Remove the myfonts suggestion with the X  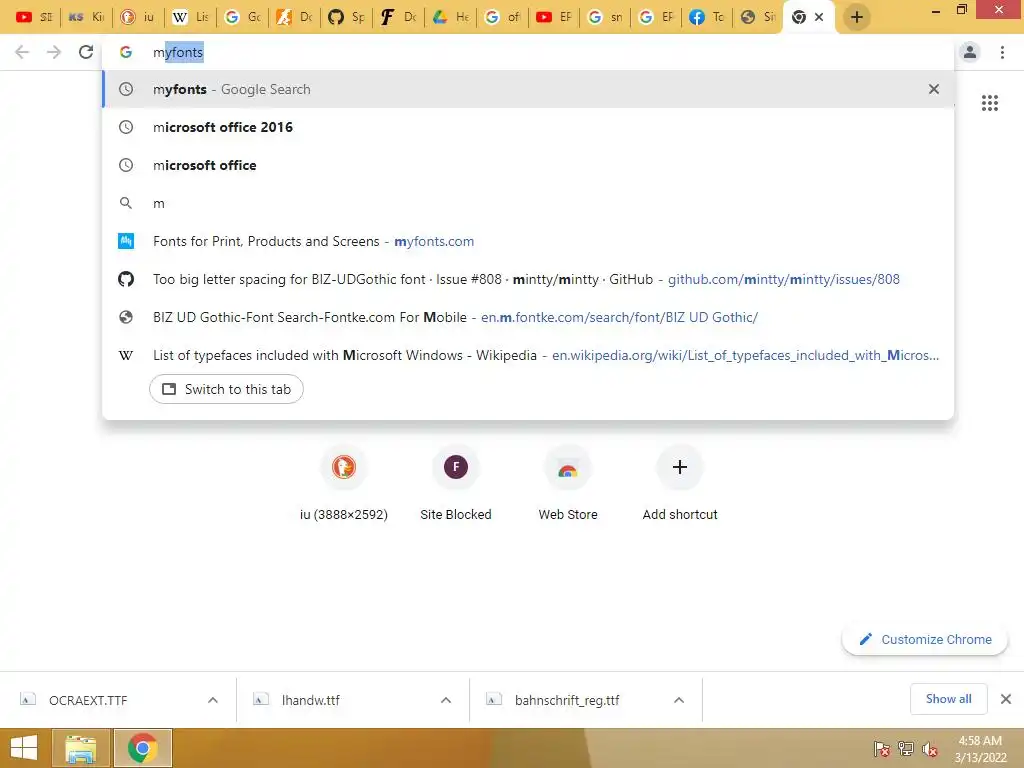934,89
